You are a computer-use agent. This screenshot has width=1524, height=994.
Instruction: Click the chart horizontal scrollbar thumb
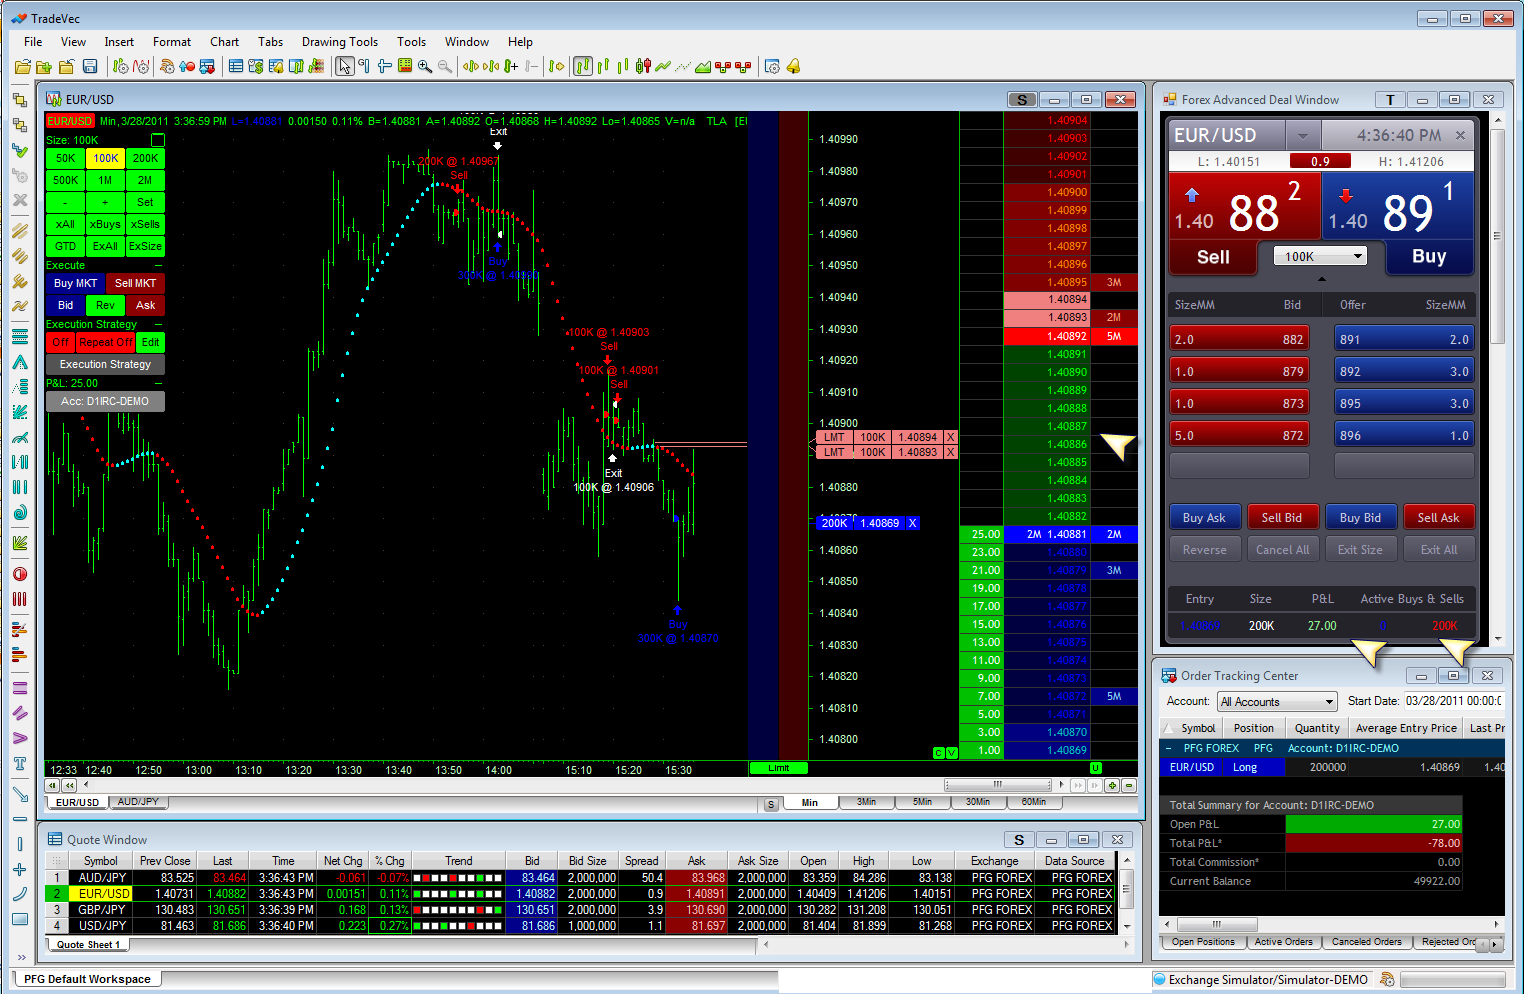pyautogui.click(x=996, y=785)
